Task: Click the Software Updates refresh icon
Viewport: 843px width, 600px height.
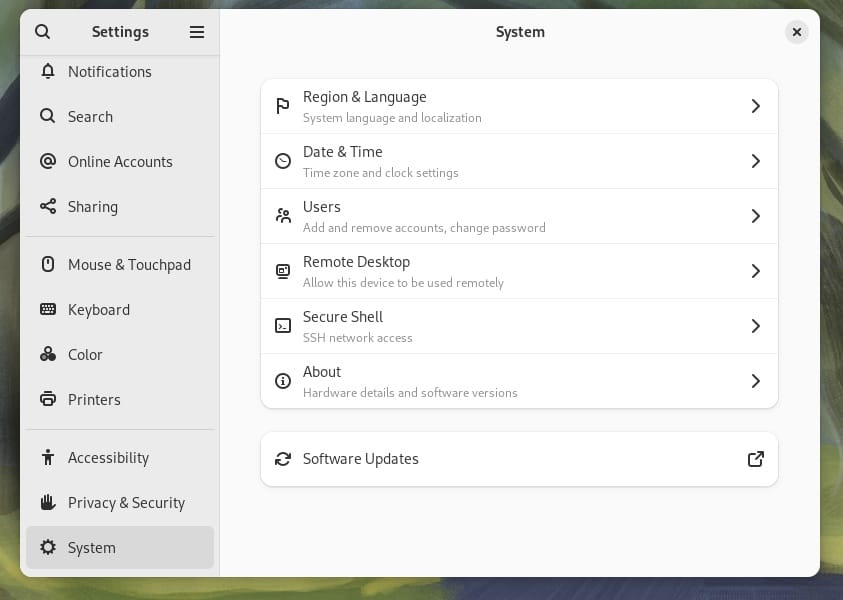Action: tap(283, 459)
